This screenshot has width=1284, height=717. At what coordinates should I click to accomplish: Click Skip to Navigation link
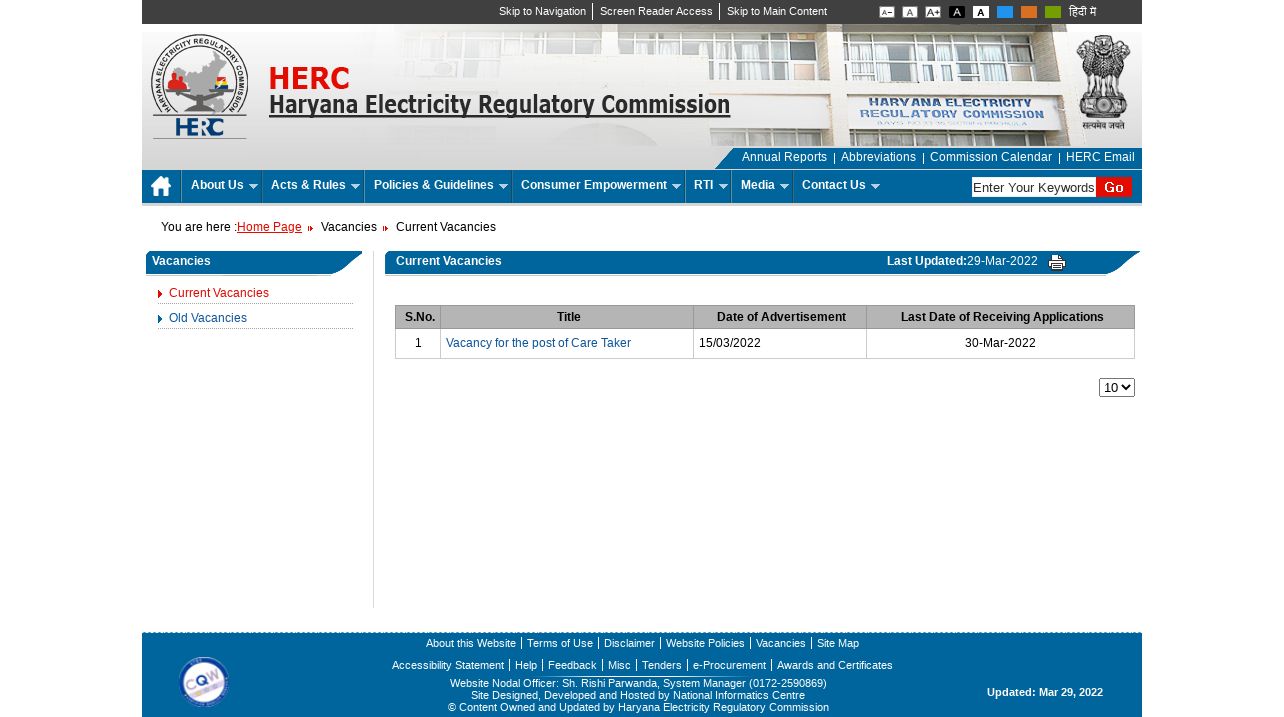[x=542, y=11]
